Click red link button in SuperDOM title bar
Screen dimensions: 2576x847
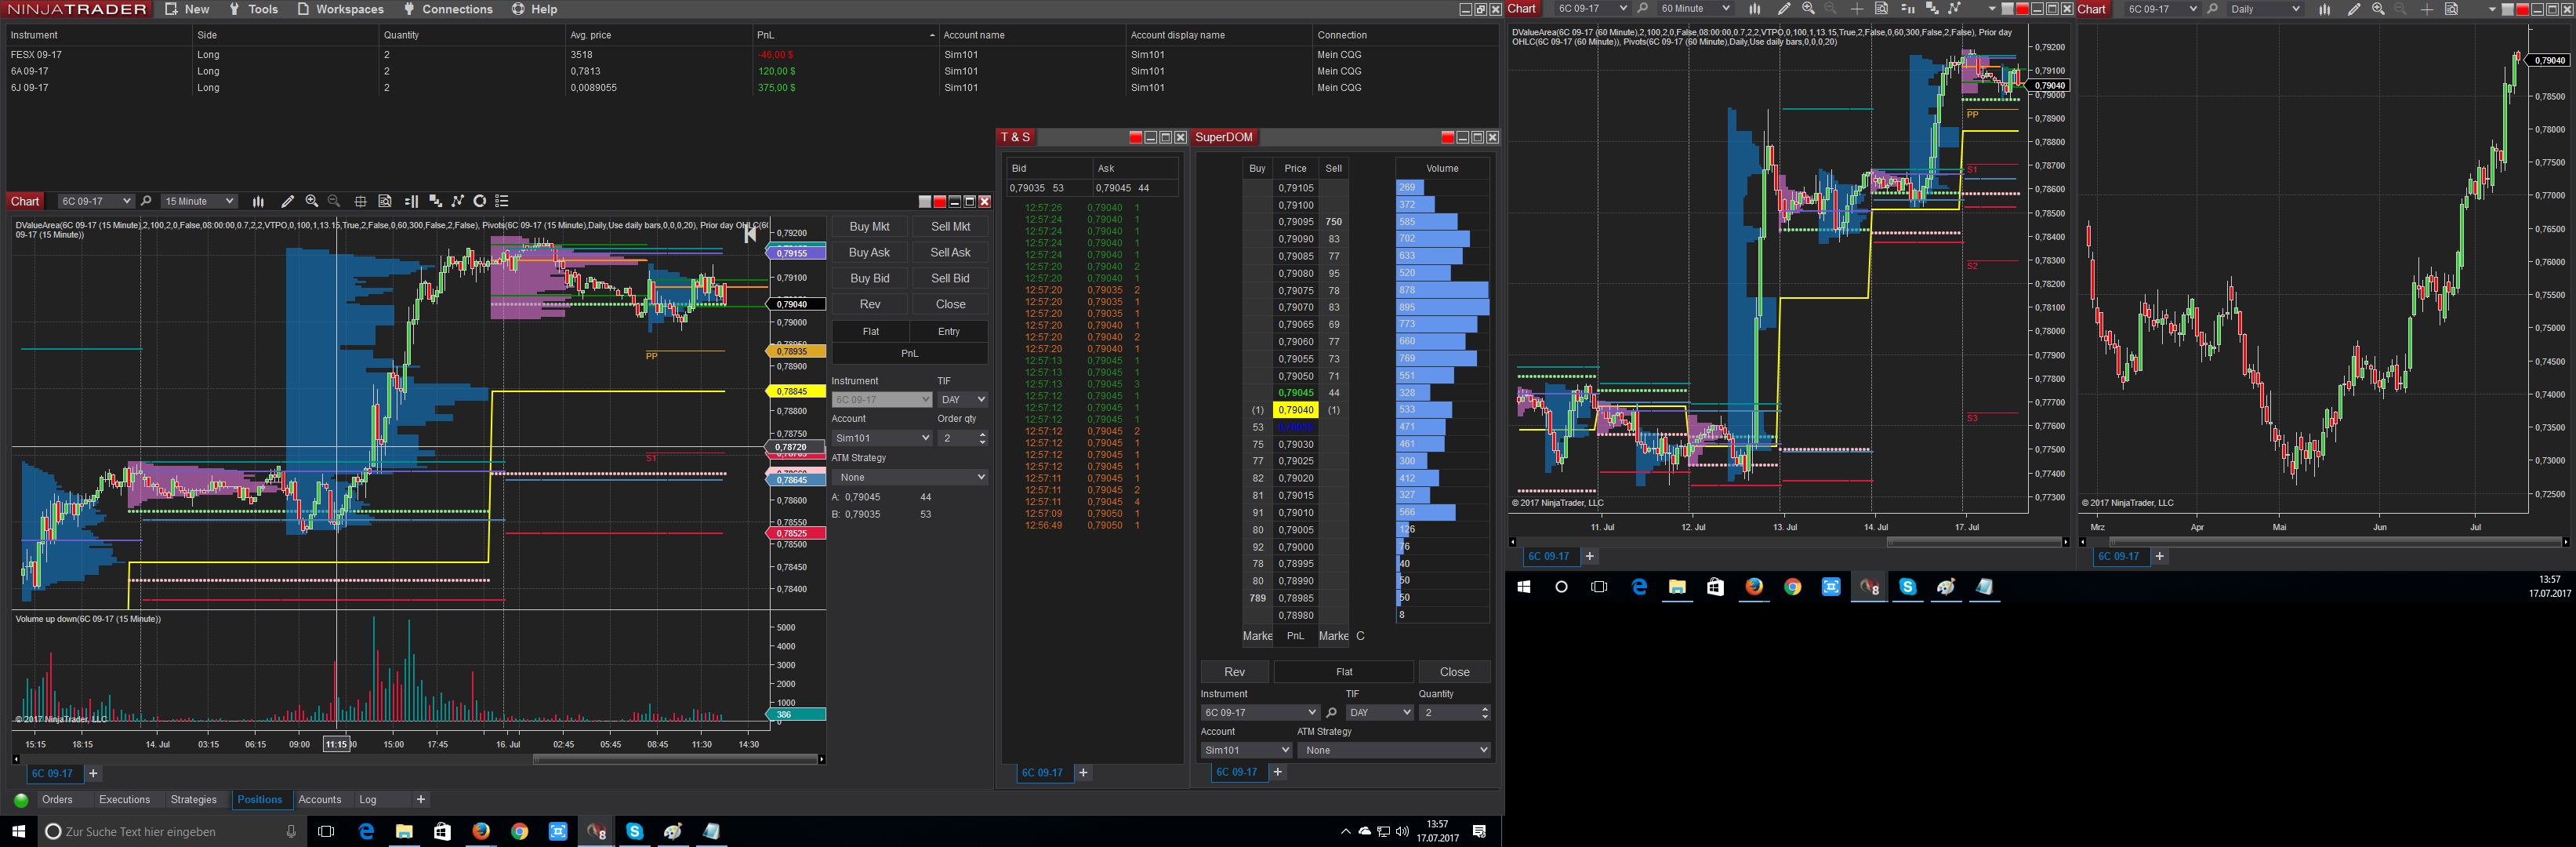click(x=1447, y=137)
